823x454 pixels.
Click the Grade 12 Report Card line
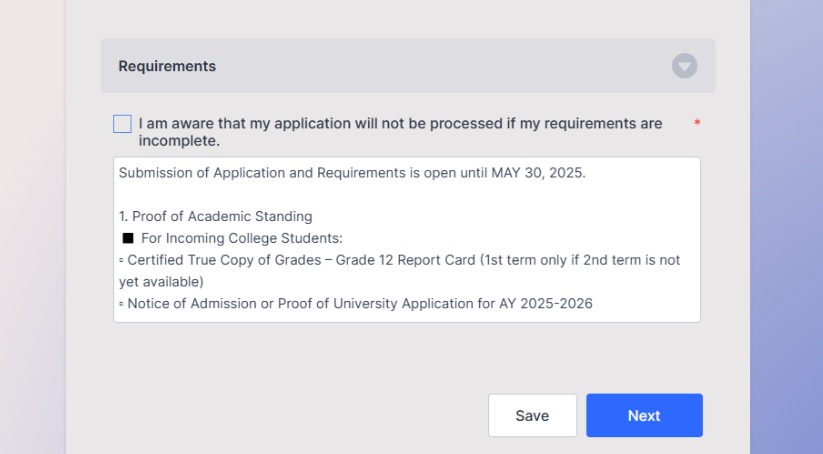[403, 260]
